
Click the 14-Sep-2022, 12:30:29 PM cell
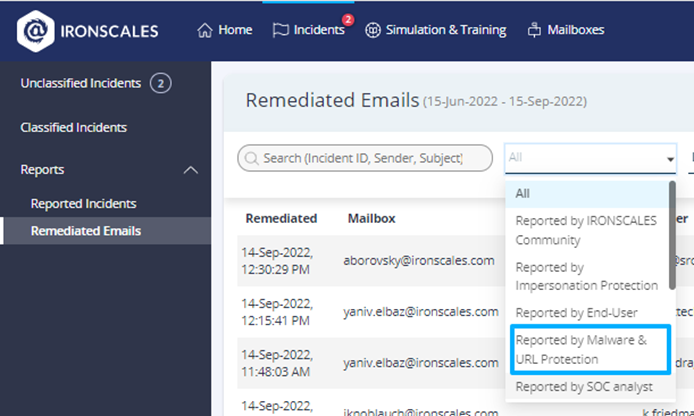click(277, 261)
